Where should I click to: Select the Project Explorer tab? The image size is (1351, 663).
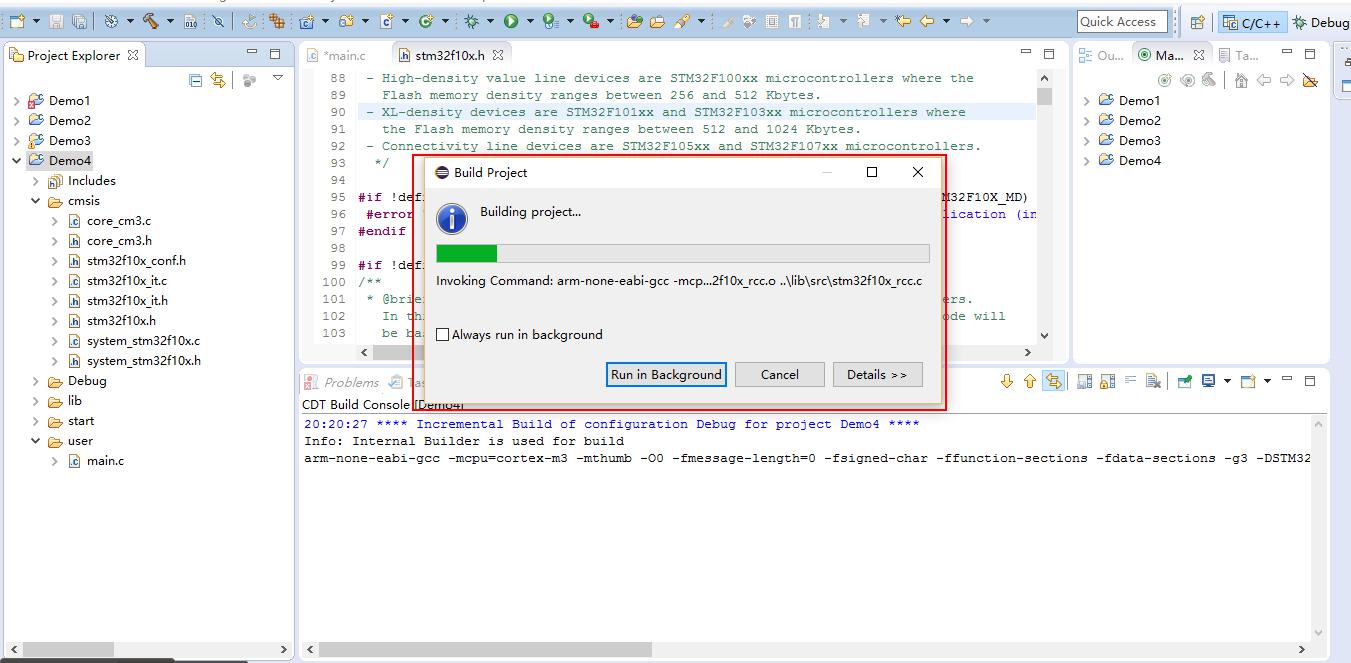[75, 56]
